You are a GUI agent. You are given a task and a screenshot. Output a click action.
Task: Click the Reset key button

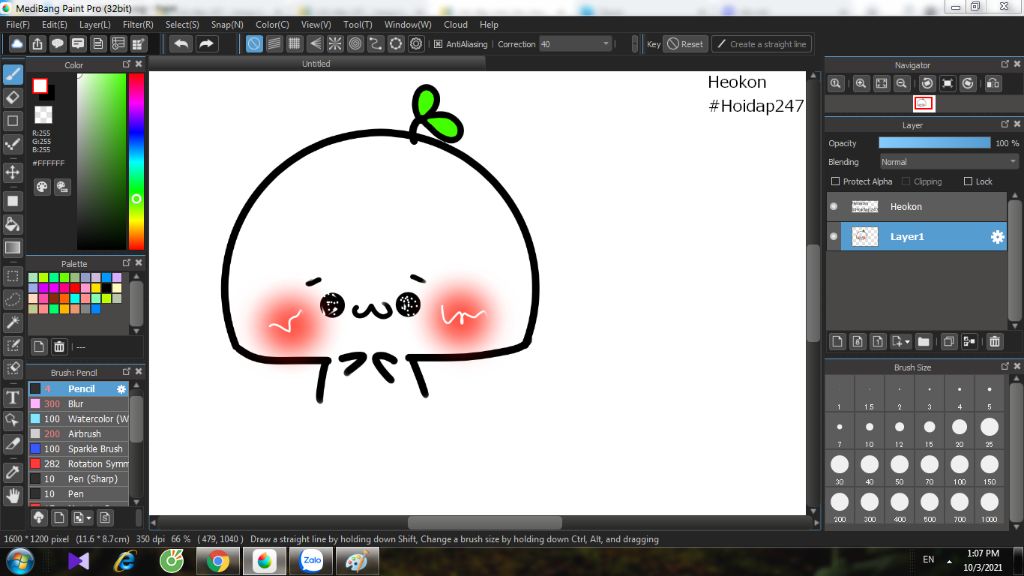[686, 44]
